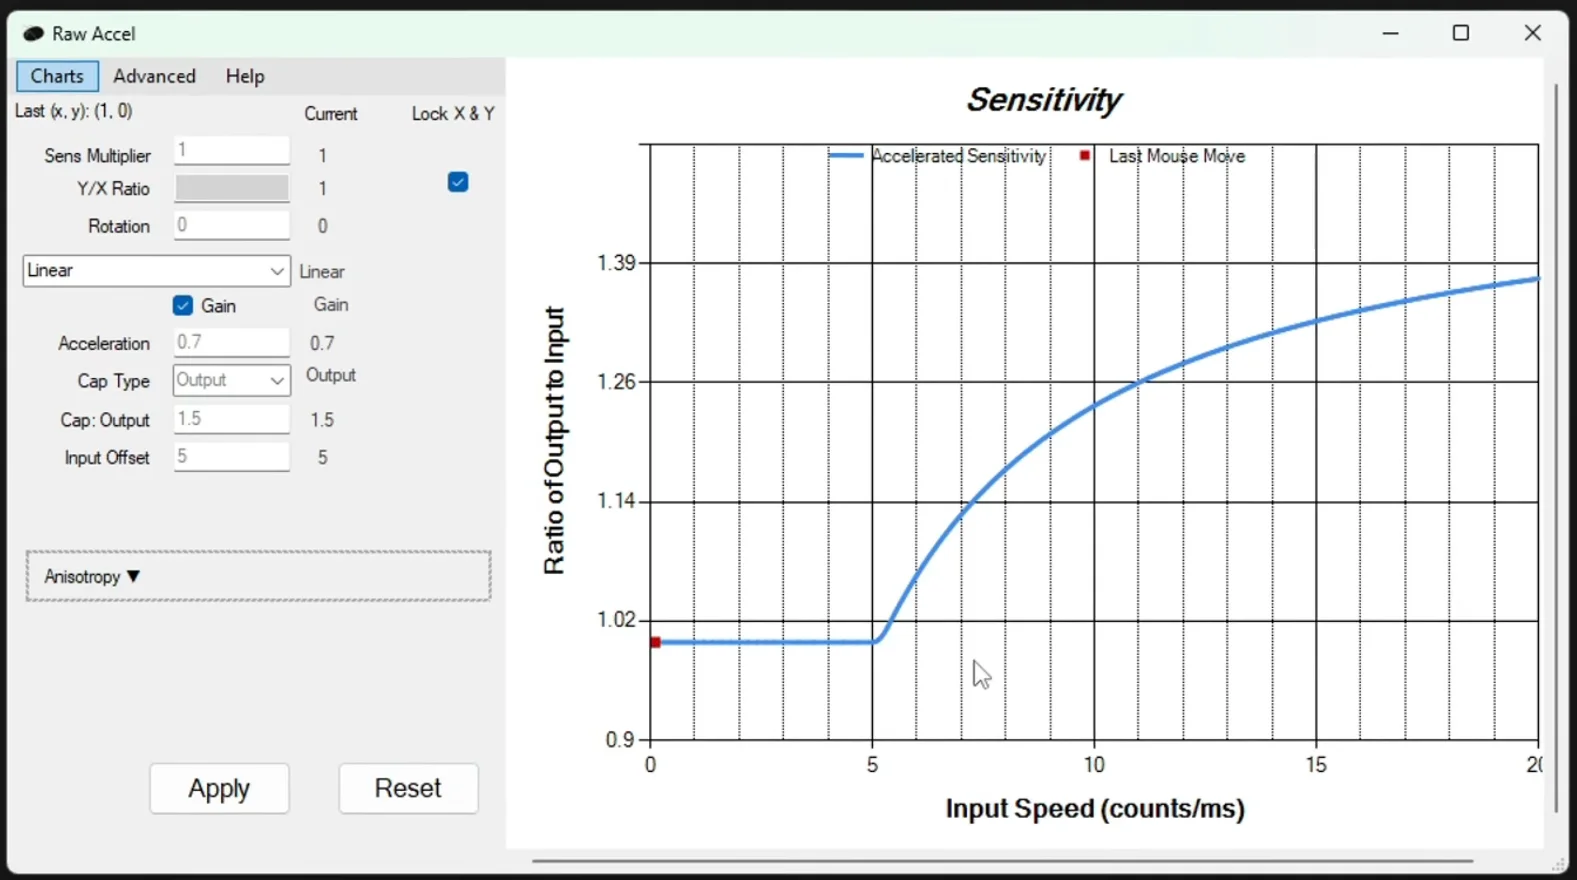The image size is (1577, 880).
Task: Click the Current column header
Action: 331,114
